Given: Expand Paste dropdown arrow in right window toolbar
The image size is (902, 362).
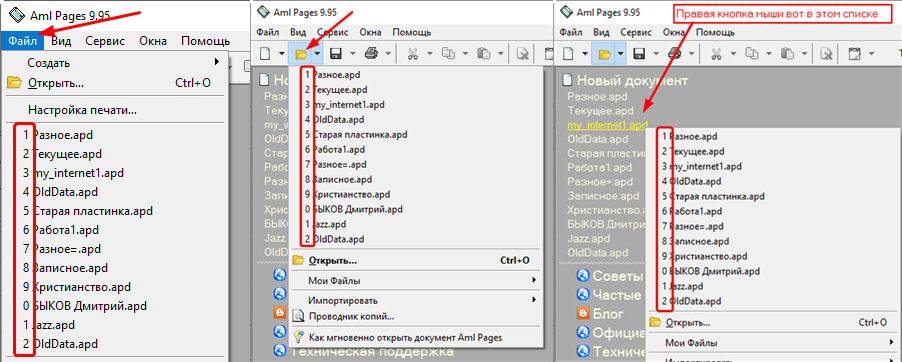Looking at the screenshot, I should [804, 54].
